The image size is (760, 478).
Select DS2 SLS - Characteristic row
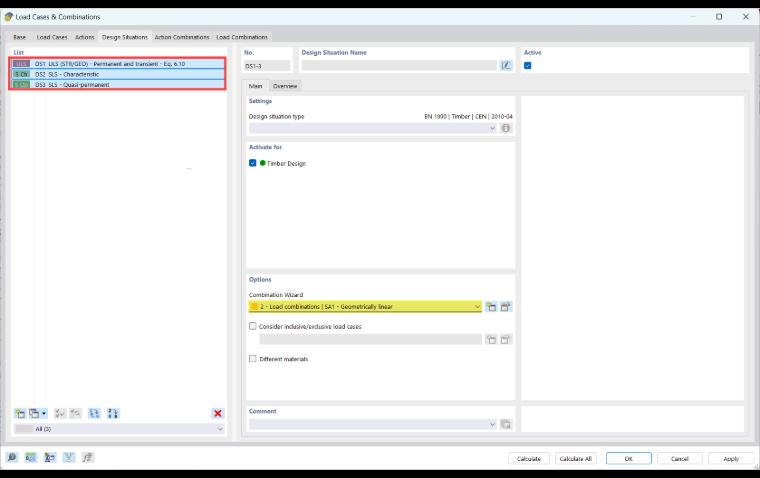point(118,74)
